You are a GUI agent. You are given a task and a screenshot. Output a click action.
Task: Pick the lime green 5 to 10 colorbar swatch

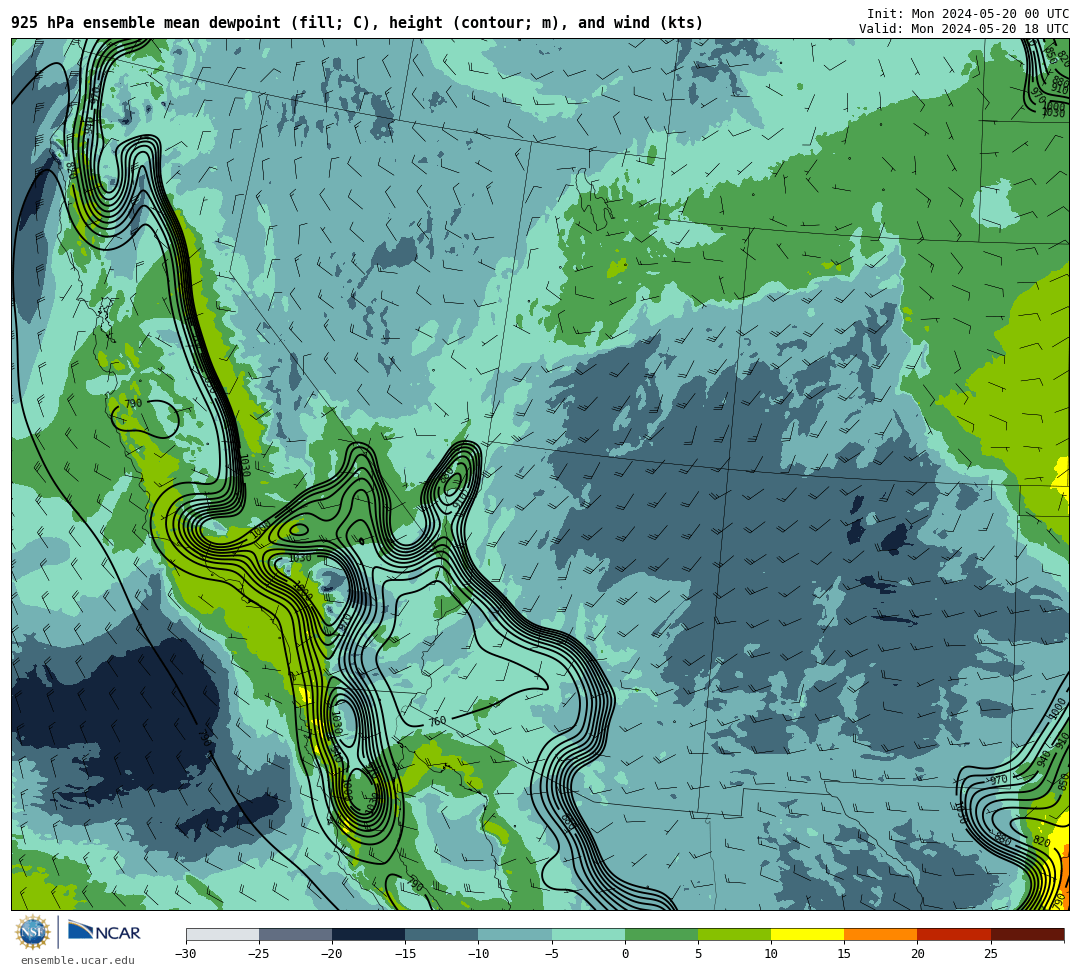(x=734, y=934)
